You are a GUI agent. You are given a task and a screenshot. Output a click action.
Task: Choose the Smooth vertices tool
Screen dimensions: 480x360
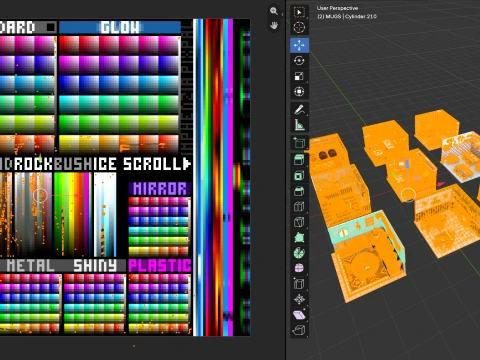point(299,268)
